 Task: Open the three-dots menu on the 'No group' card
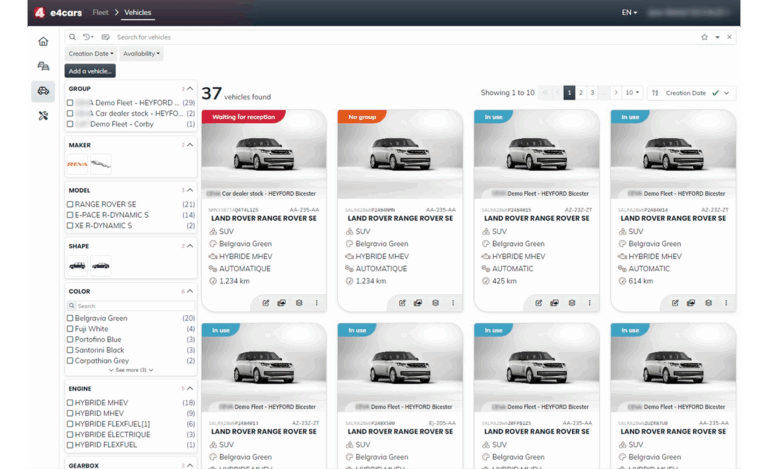pyautogui.click(x=452, y=302)
